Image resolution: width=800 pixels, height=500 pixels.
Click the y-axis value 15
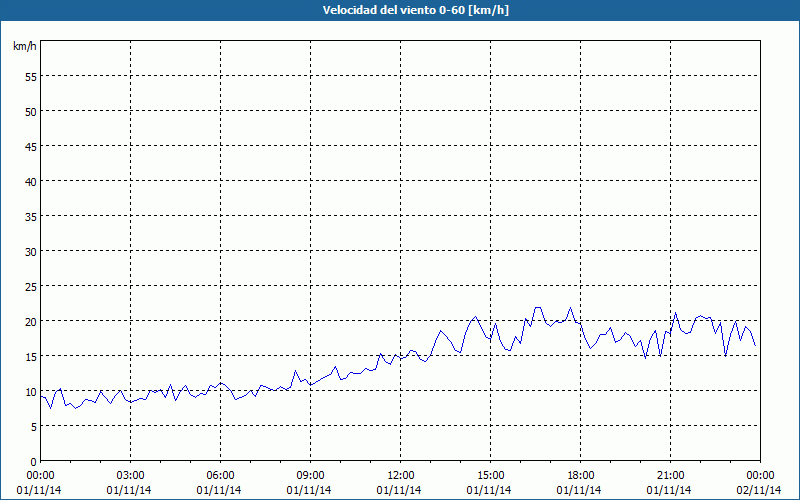pyautogui.click(x=31, y=356)
